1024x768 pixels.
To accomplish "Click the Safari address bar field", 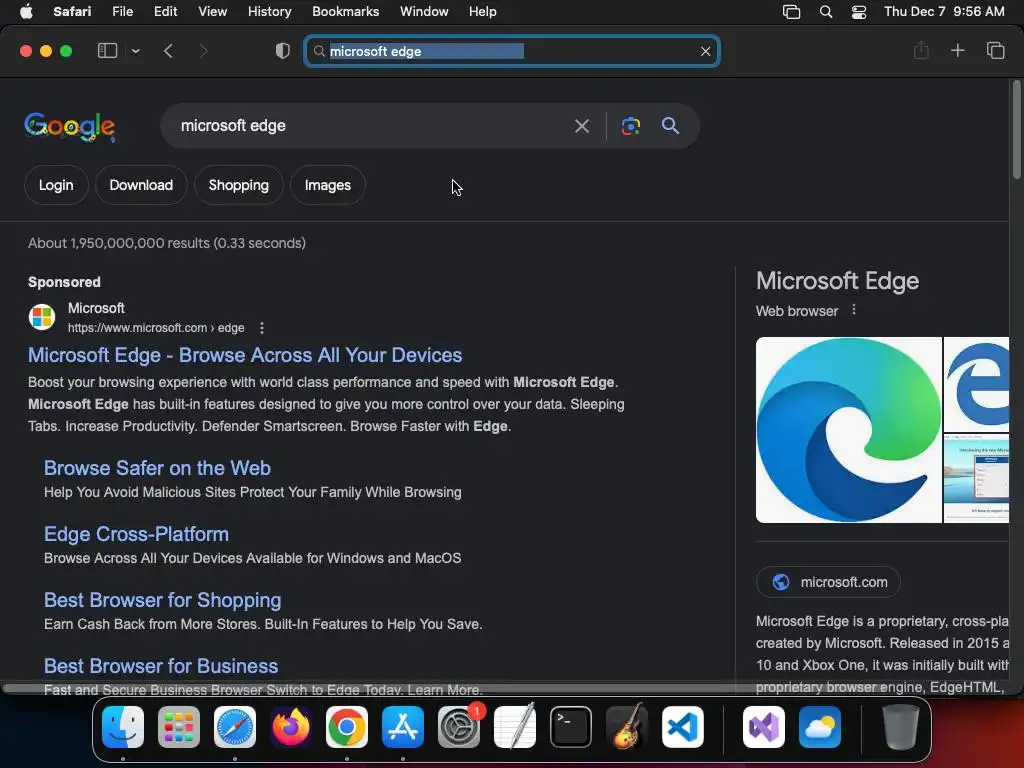I will click(512, 51).
